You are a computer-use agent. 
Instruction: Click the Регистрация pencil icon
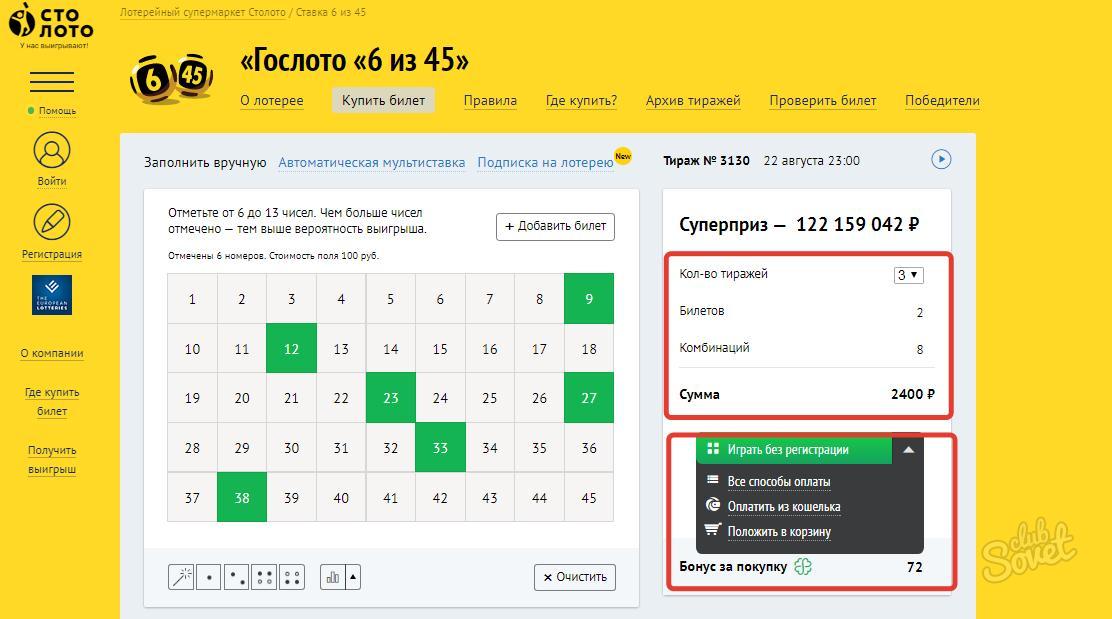(x=52, y=223)
